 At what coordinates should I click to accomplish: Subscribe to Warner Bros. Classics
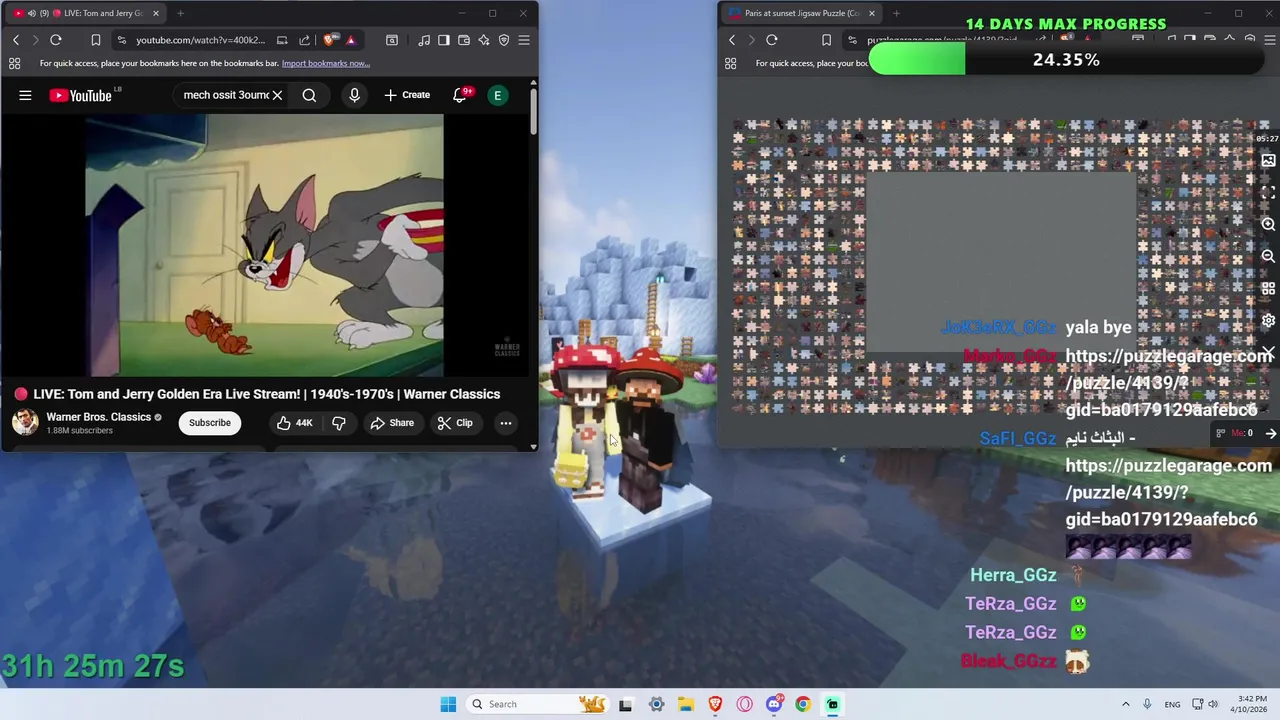tap(210, 423)
